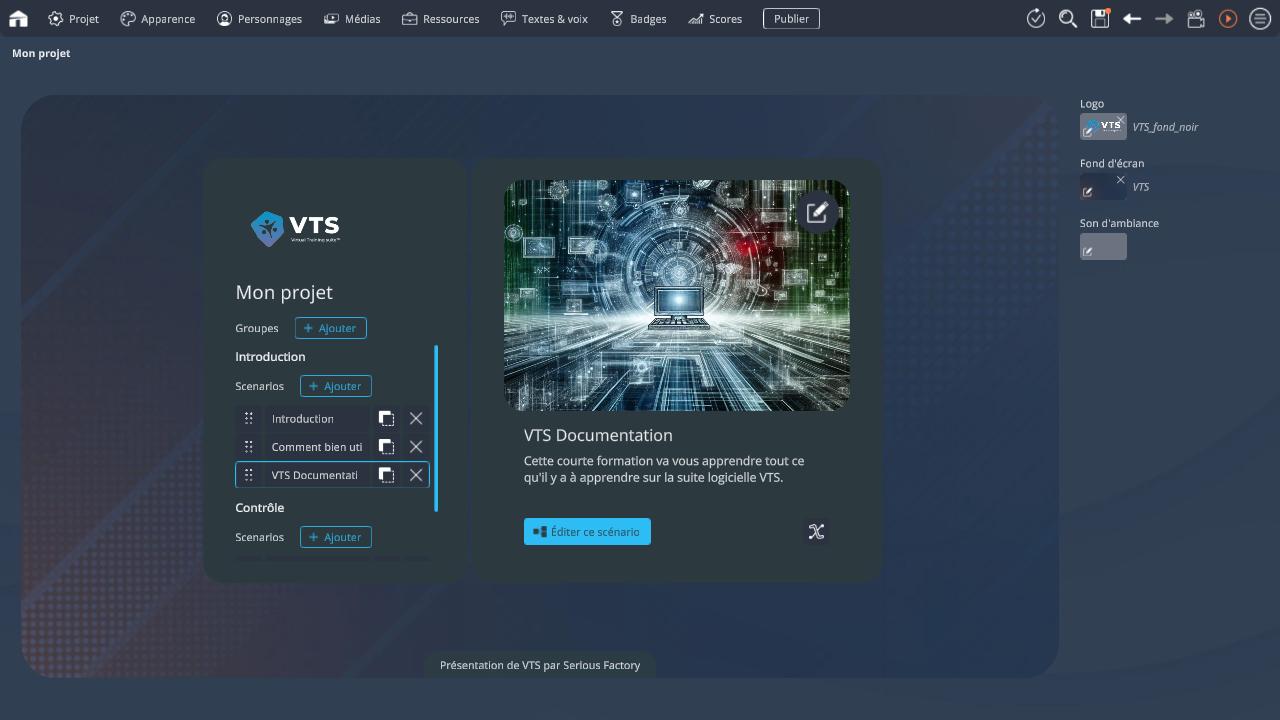Screen dimensions: 1280x720
Task: Grab drag handle of Introduction scenario
Action: pyautogui.click(x=249, y=419)
